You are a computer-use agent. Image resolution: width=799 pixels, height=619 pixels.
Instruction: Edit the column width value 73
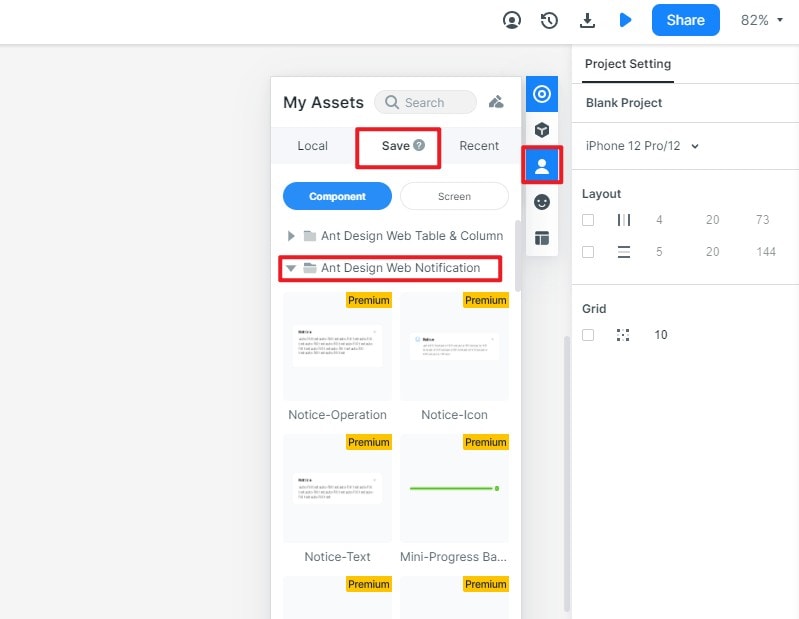point(762,220)
